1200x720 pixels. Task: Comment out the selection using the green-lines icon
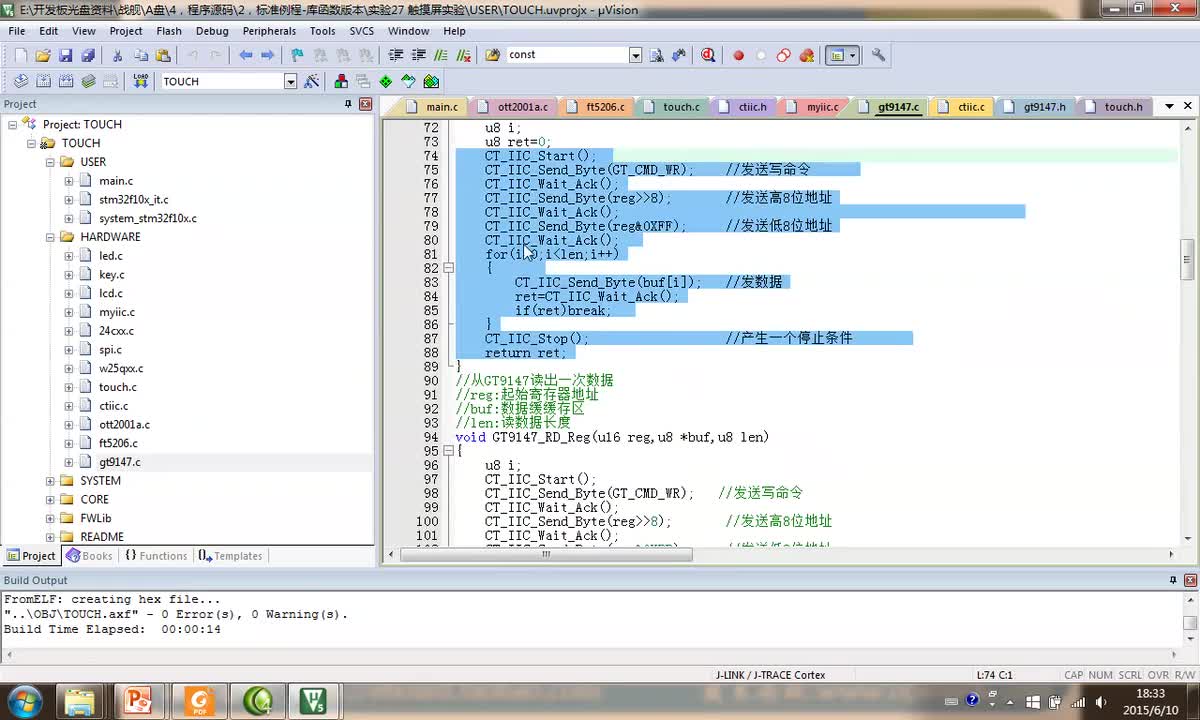(442, 55)
